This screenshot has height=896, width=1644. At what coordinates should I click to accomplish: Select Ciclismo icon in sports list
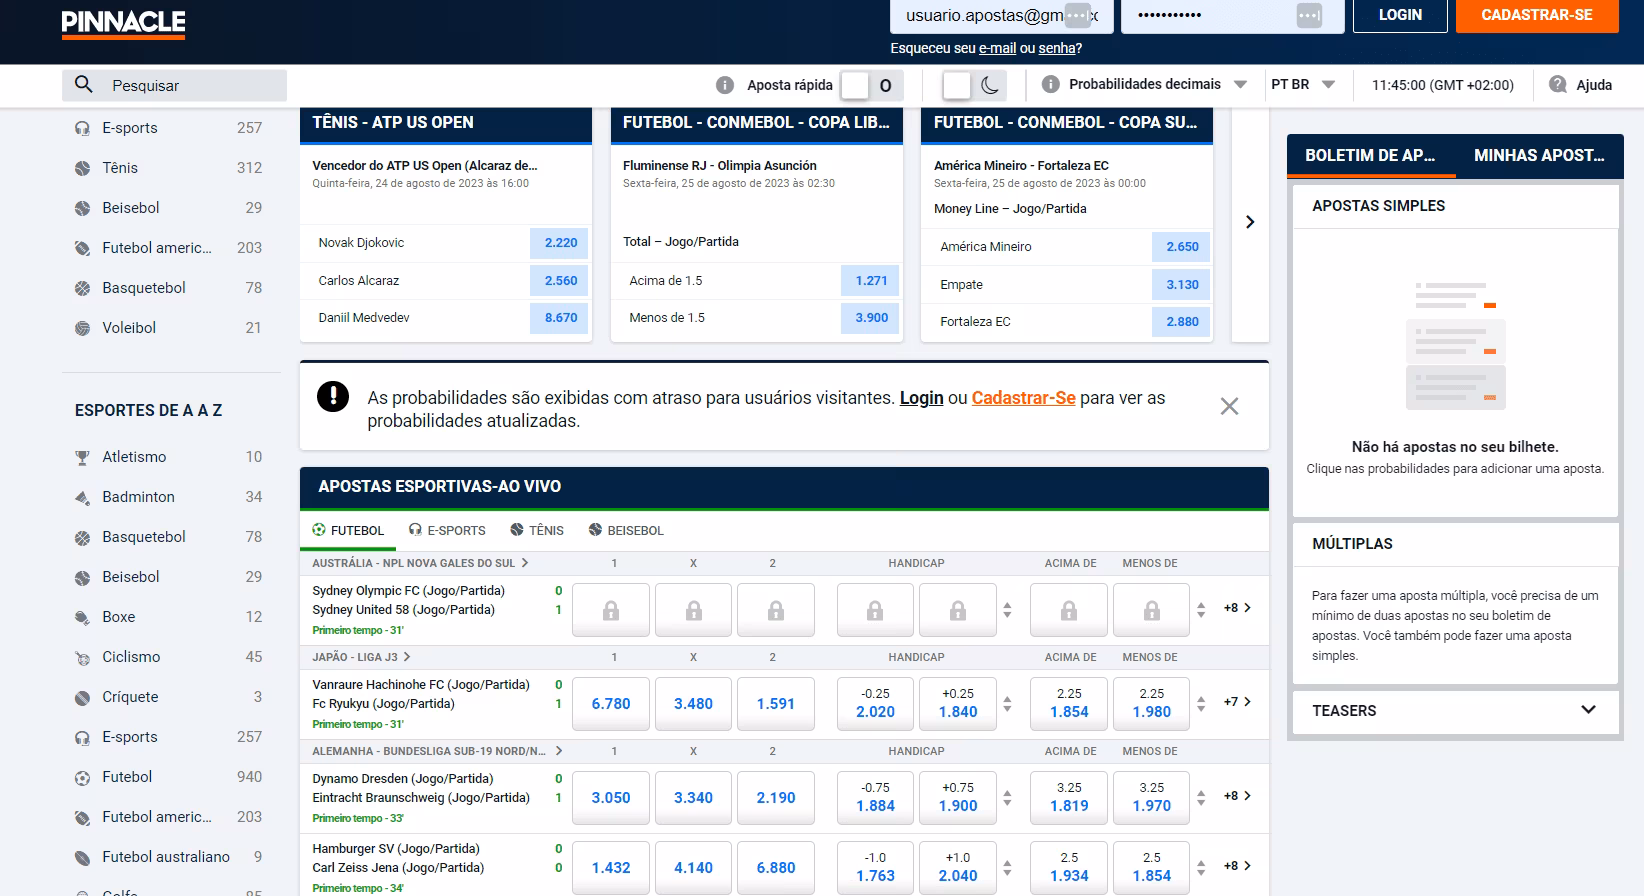tap(82, 657)
